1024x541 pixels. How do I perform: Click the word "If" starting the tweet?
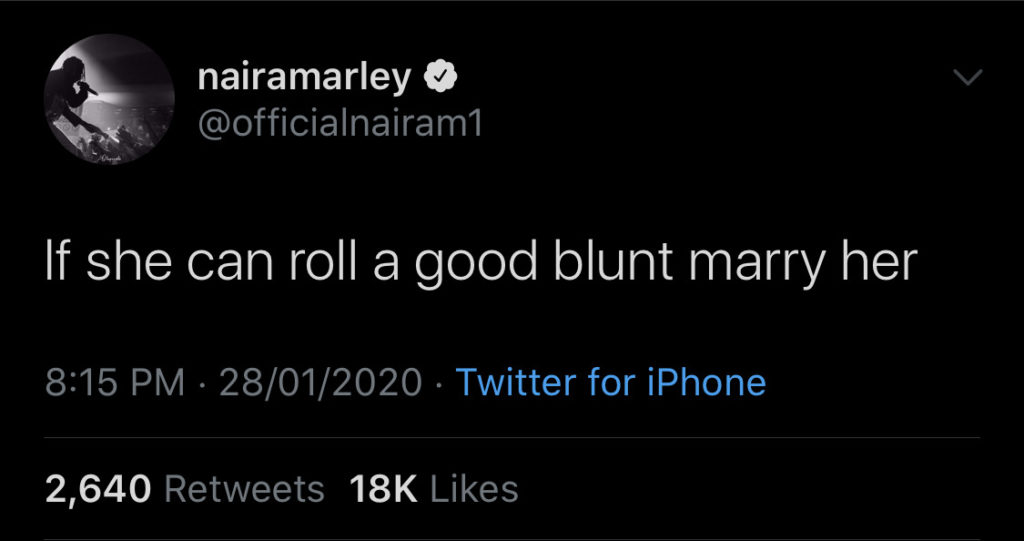pyautogui.click(x=57, y=262)
